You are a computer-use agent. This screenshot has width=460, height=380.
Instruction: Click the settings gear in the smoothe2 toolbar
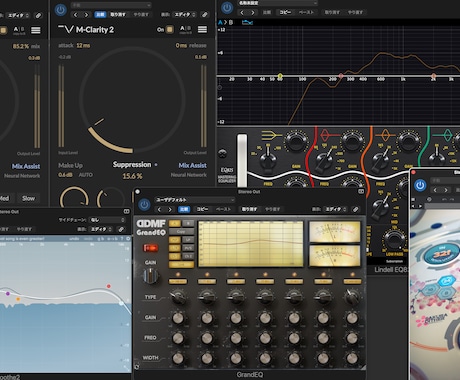128,239
